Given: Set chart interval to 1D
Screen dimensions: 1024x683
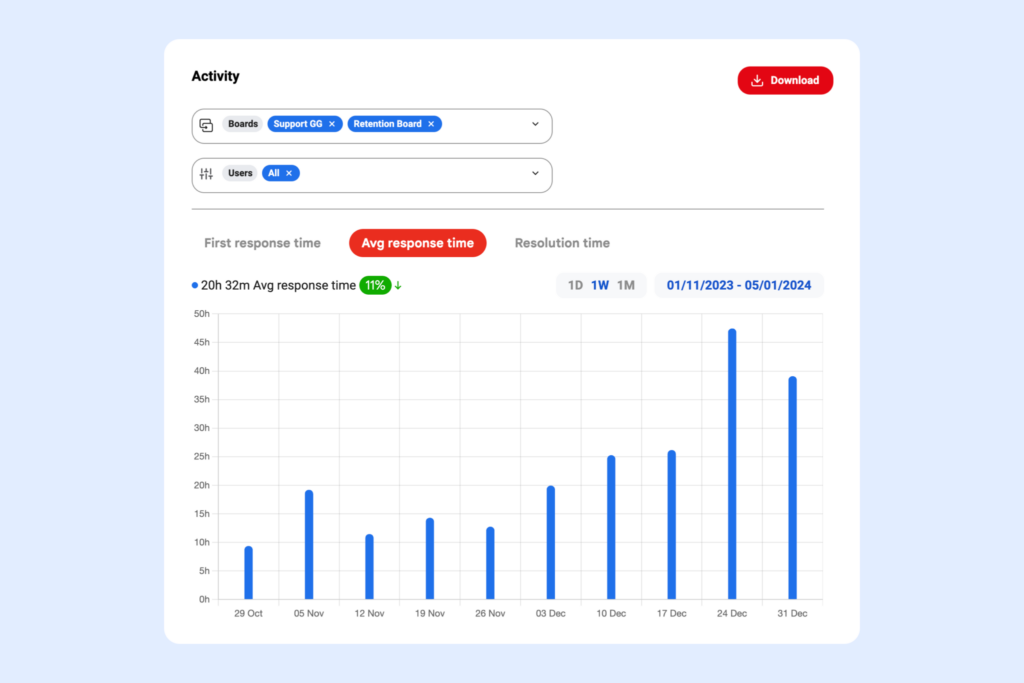Looking at the screenshot, I should point(575,285).
